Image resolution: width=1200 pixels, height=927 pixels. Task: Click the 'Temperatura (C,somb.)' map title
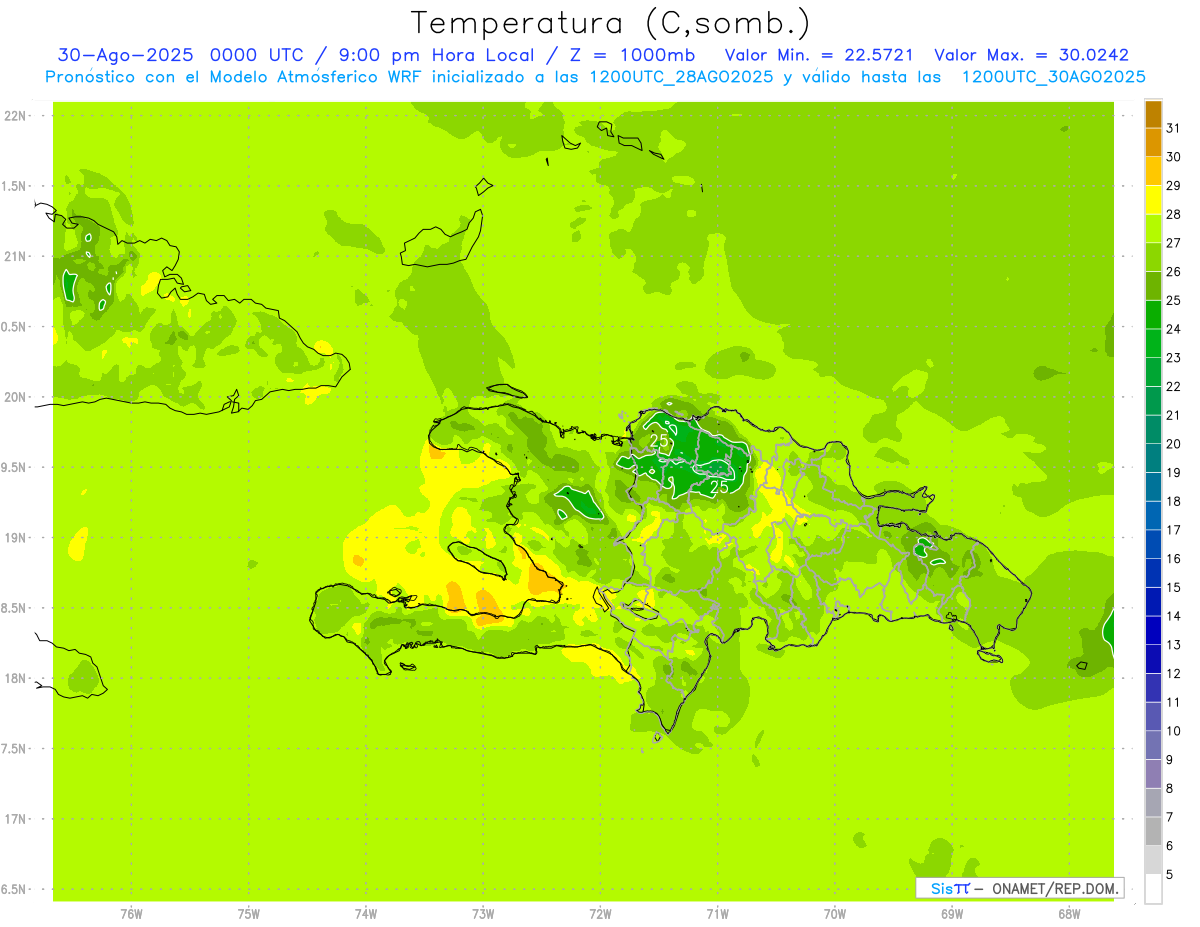[610, 23]
